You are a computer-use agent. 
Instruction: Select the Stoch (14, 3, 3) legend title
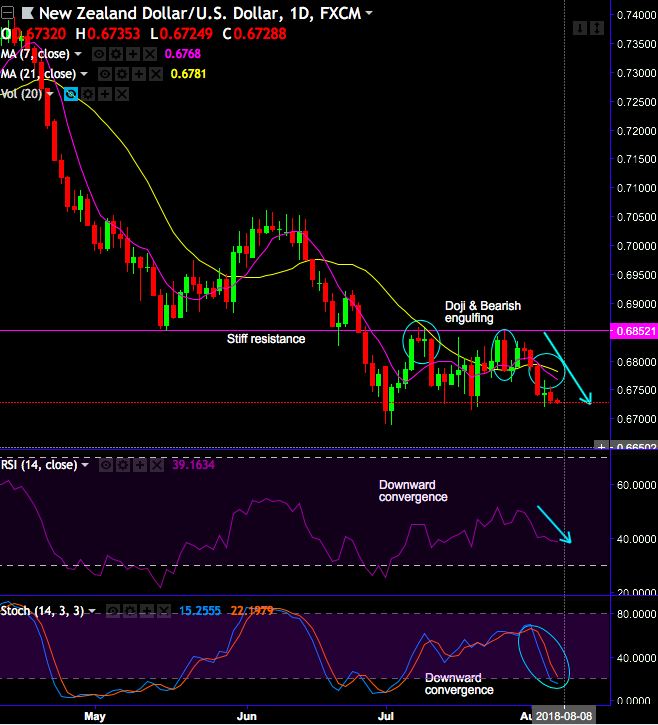point(43,611)
